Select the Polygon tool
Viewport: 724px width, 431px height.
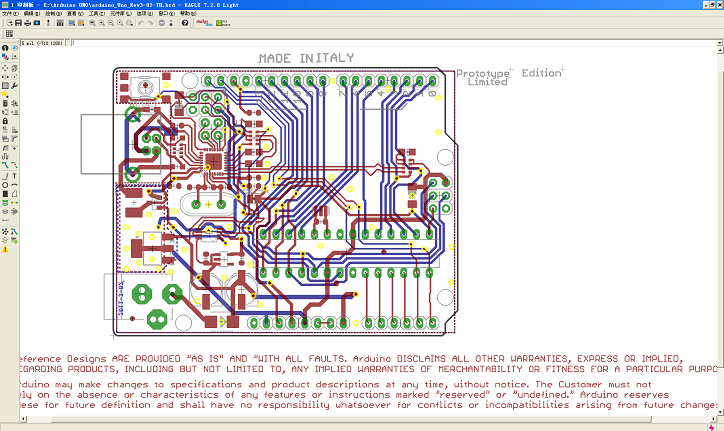click(14, 194)
